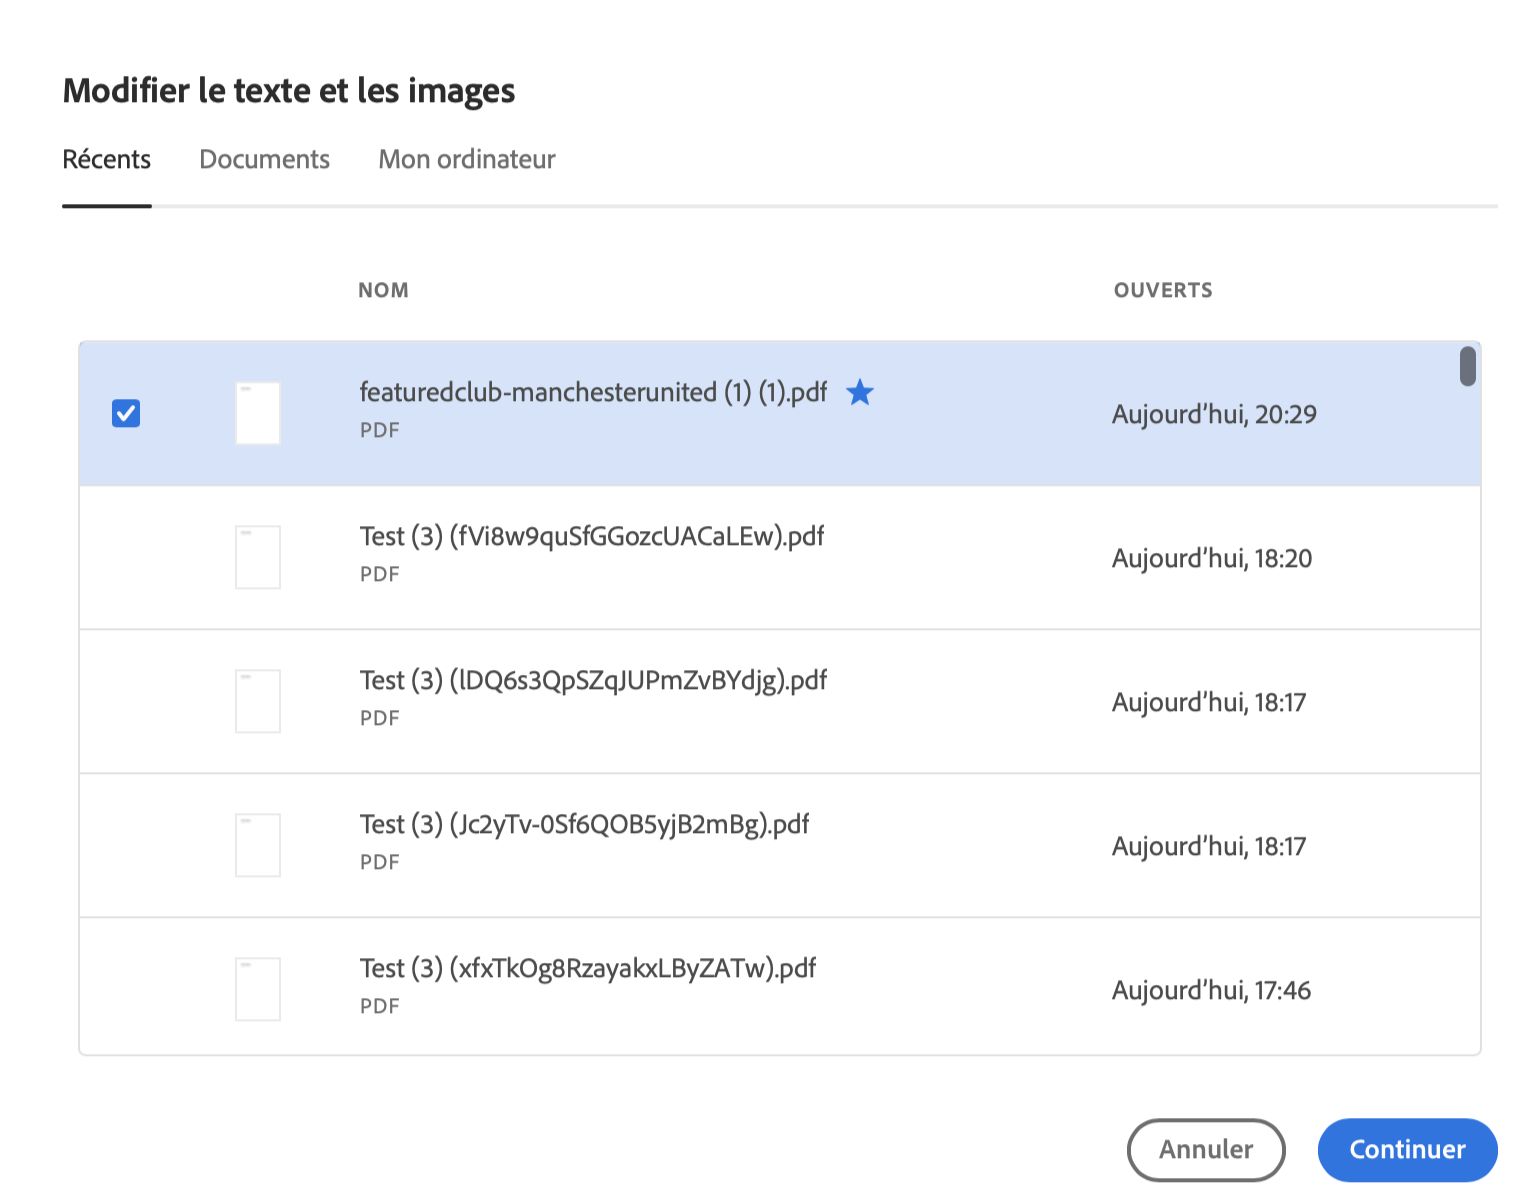This screenshot has height=1196, width=1532.
Task: Open the featuredclub-manchesterunited PDF thumbnail
Action: pyautogui.click(x=258, y=413)
